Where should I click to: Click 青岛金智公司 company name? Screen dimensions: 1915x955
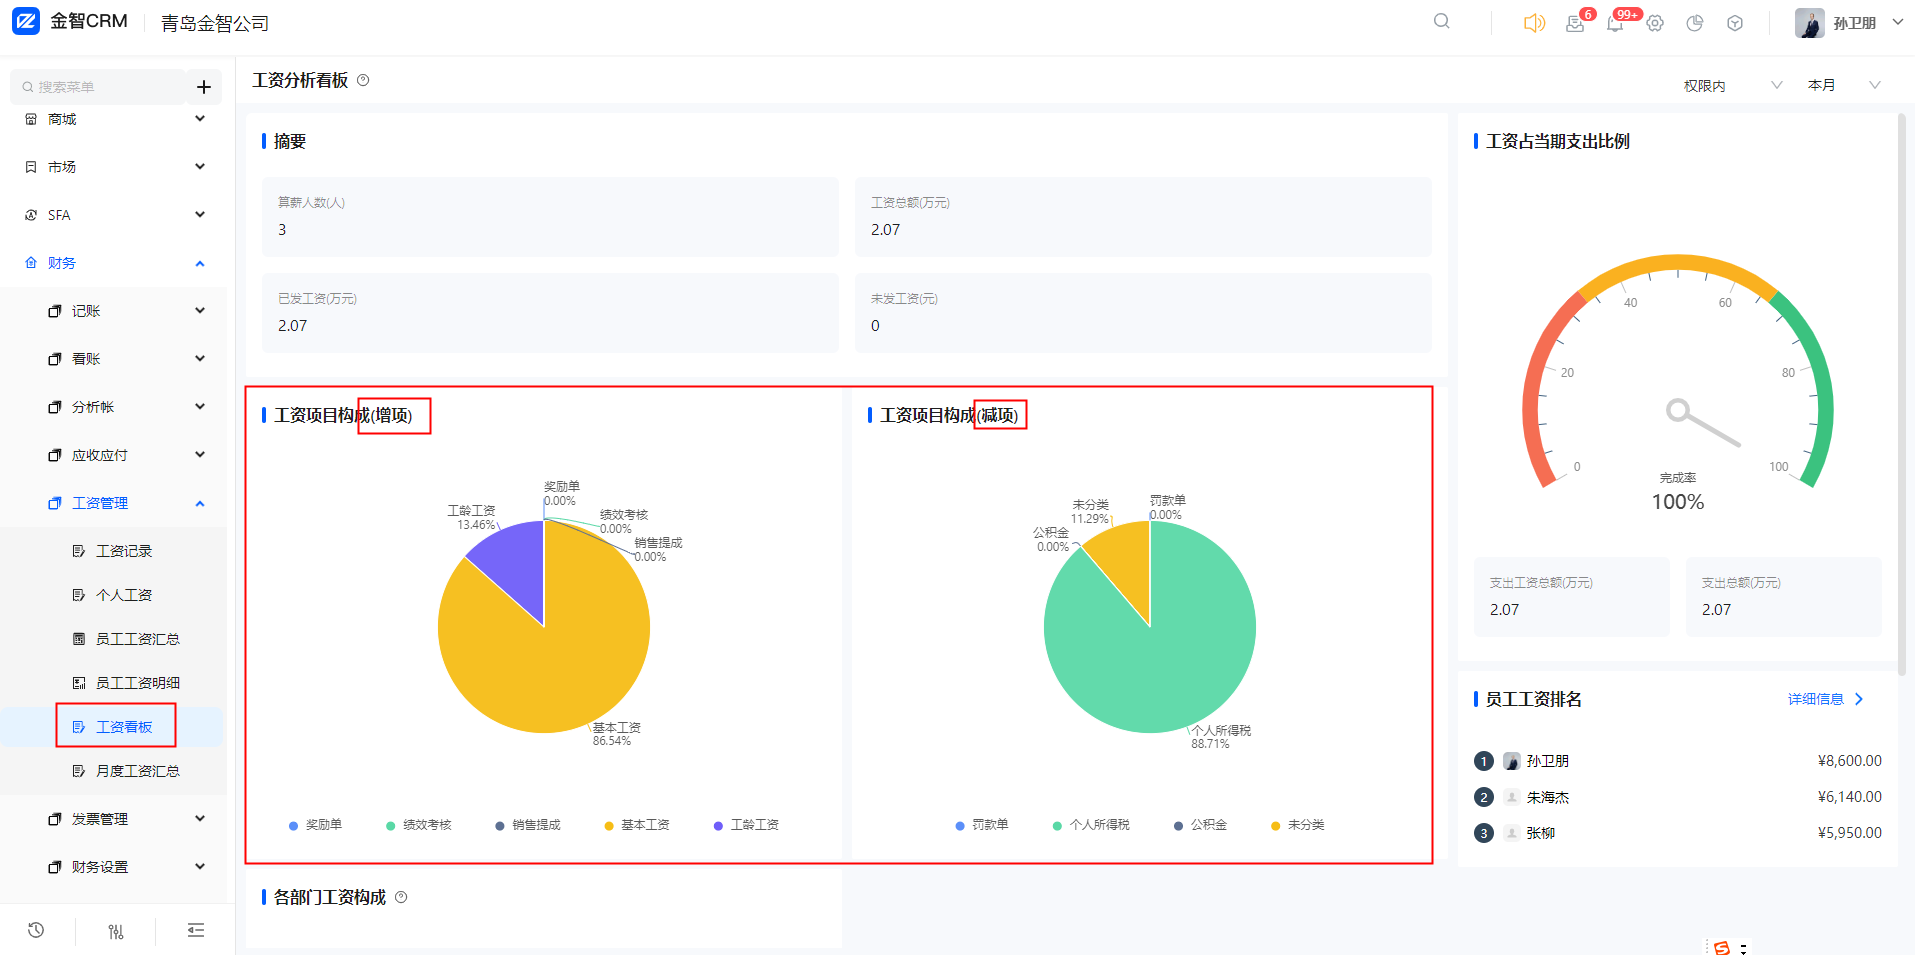pos(215,23)
